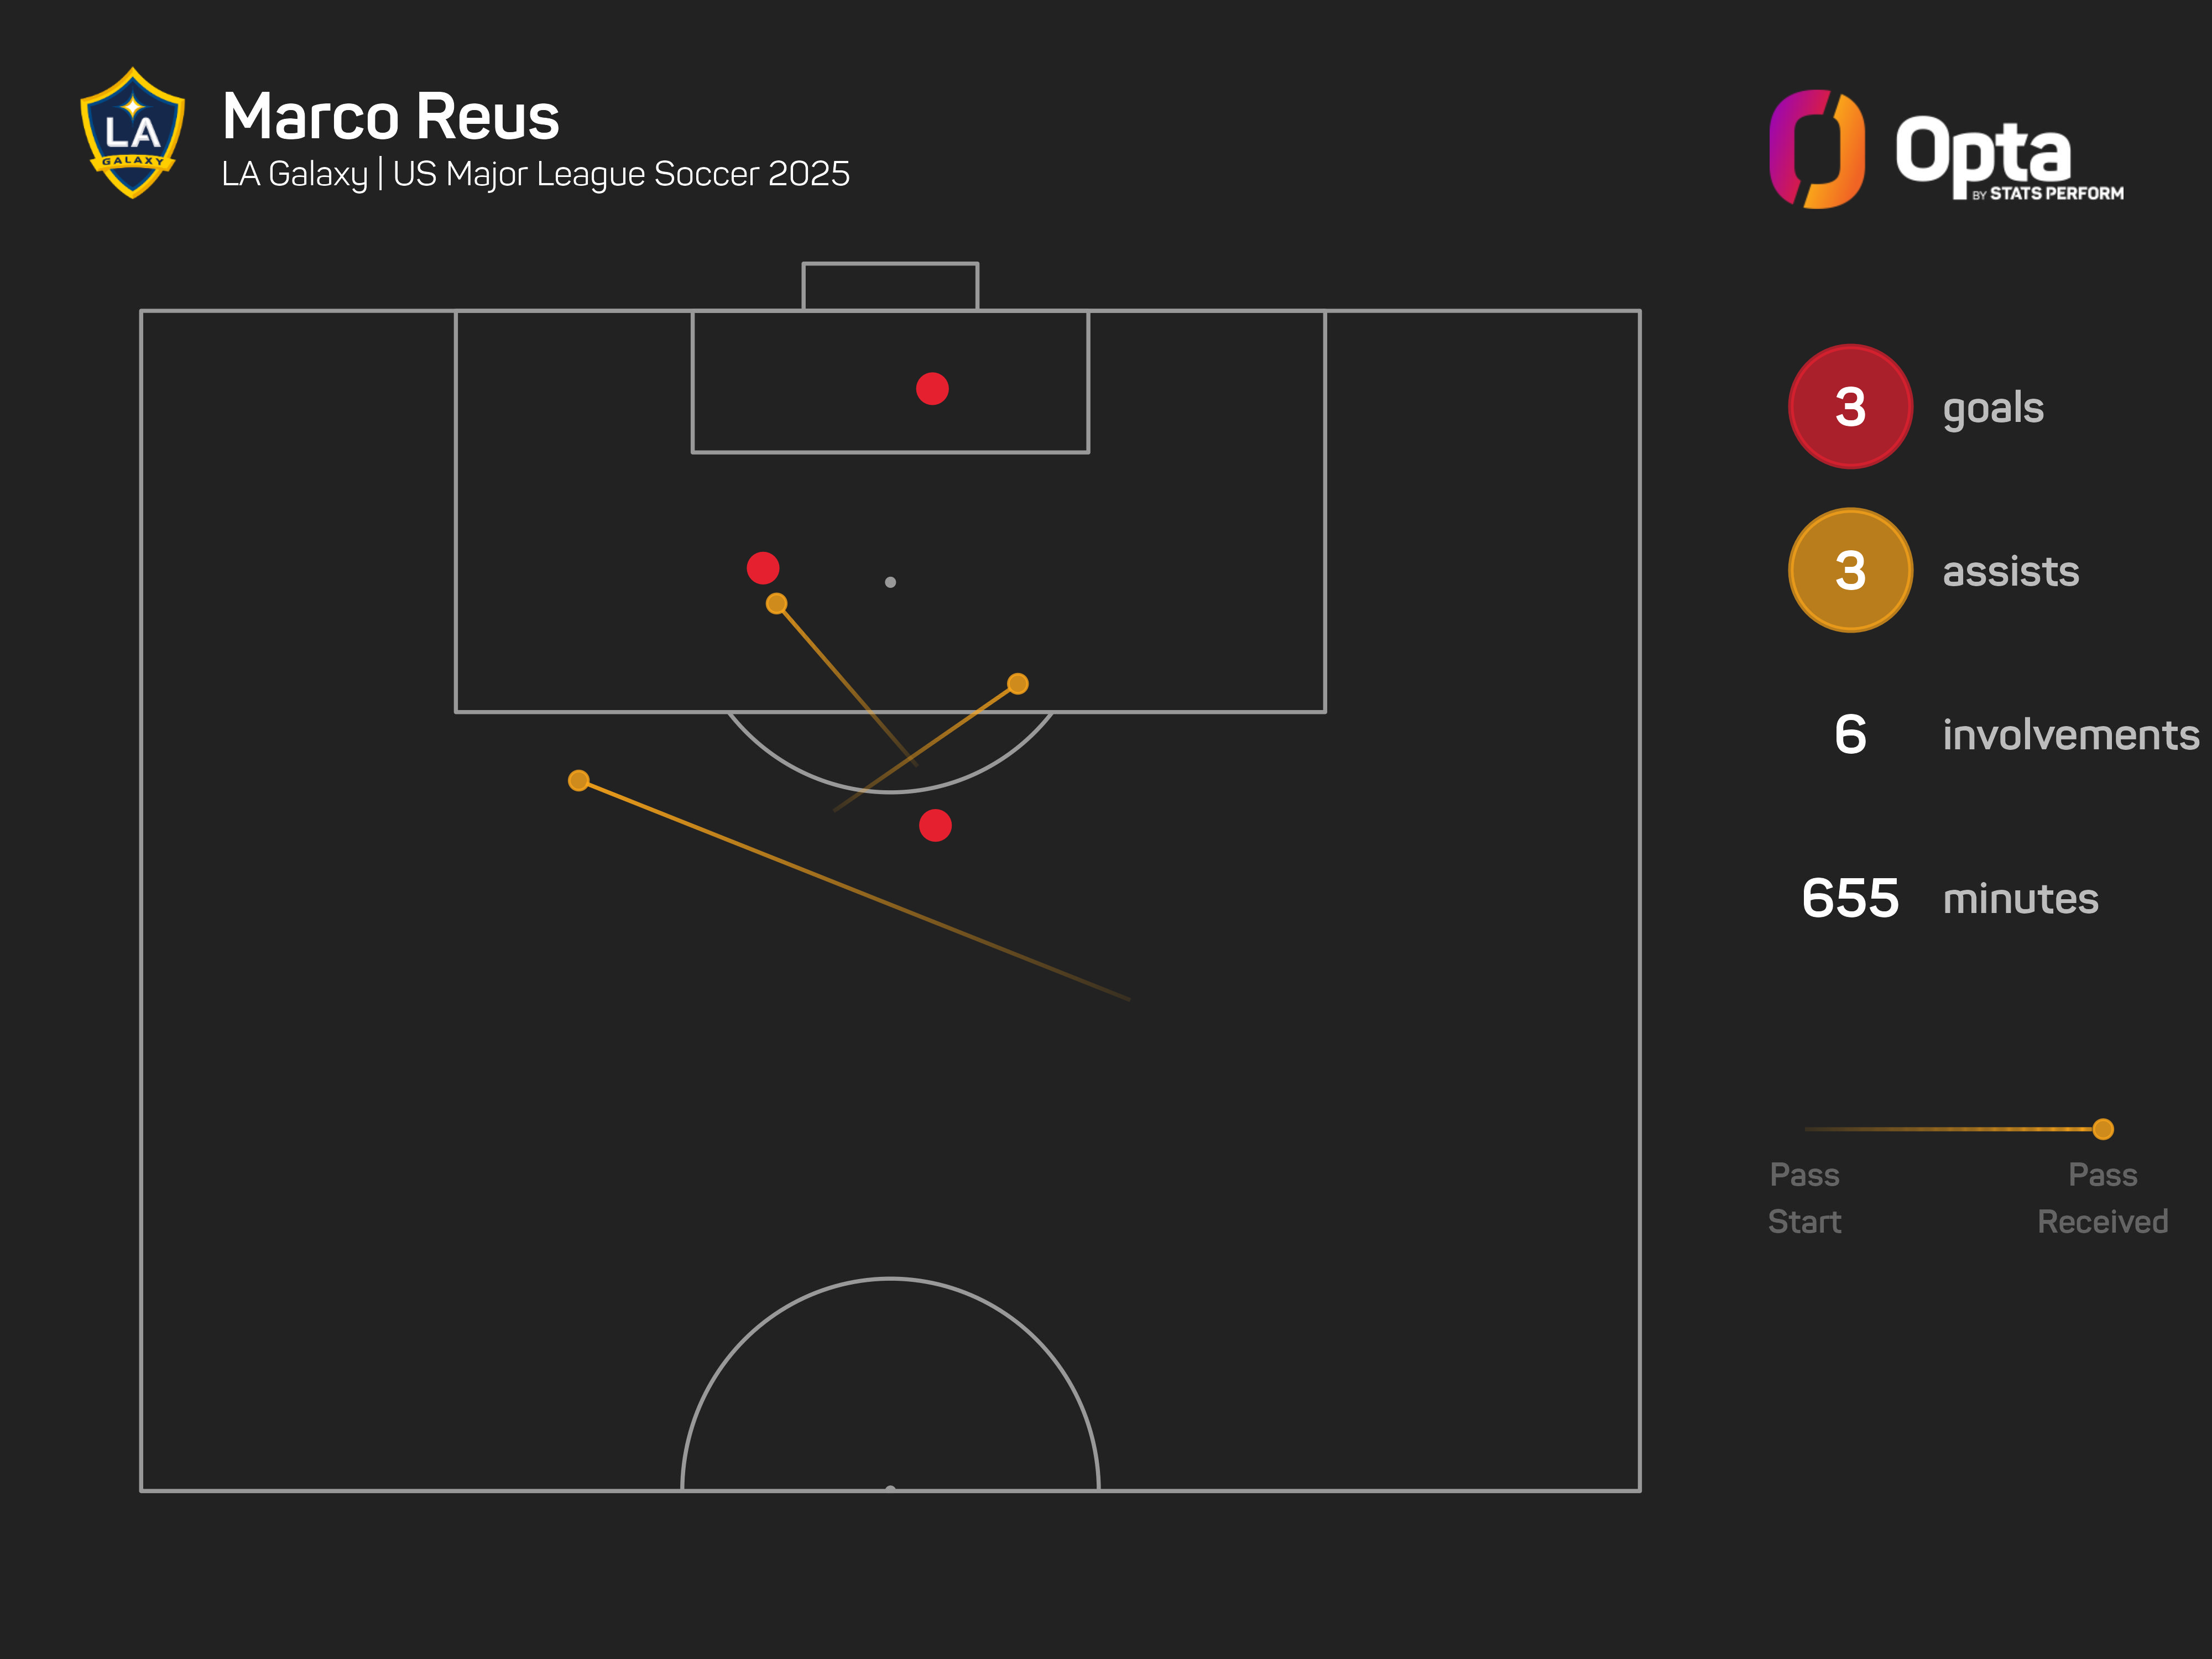The image size is (2212, 1659).
Task: Click the orange legend dot above Pass Received
Action: coord(2103,1129)
